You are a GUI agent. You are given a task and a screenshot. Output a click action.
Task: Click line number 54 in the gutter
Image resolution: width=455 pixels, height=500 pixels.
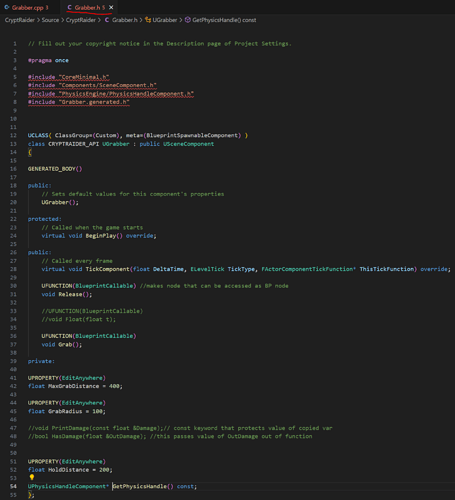click(x=13, y=486)
